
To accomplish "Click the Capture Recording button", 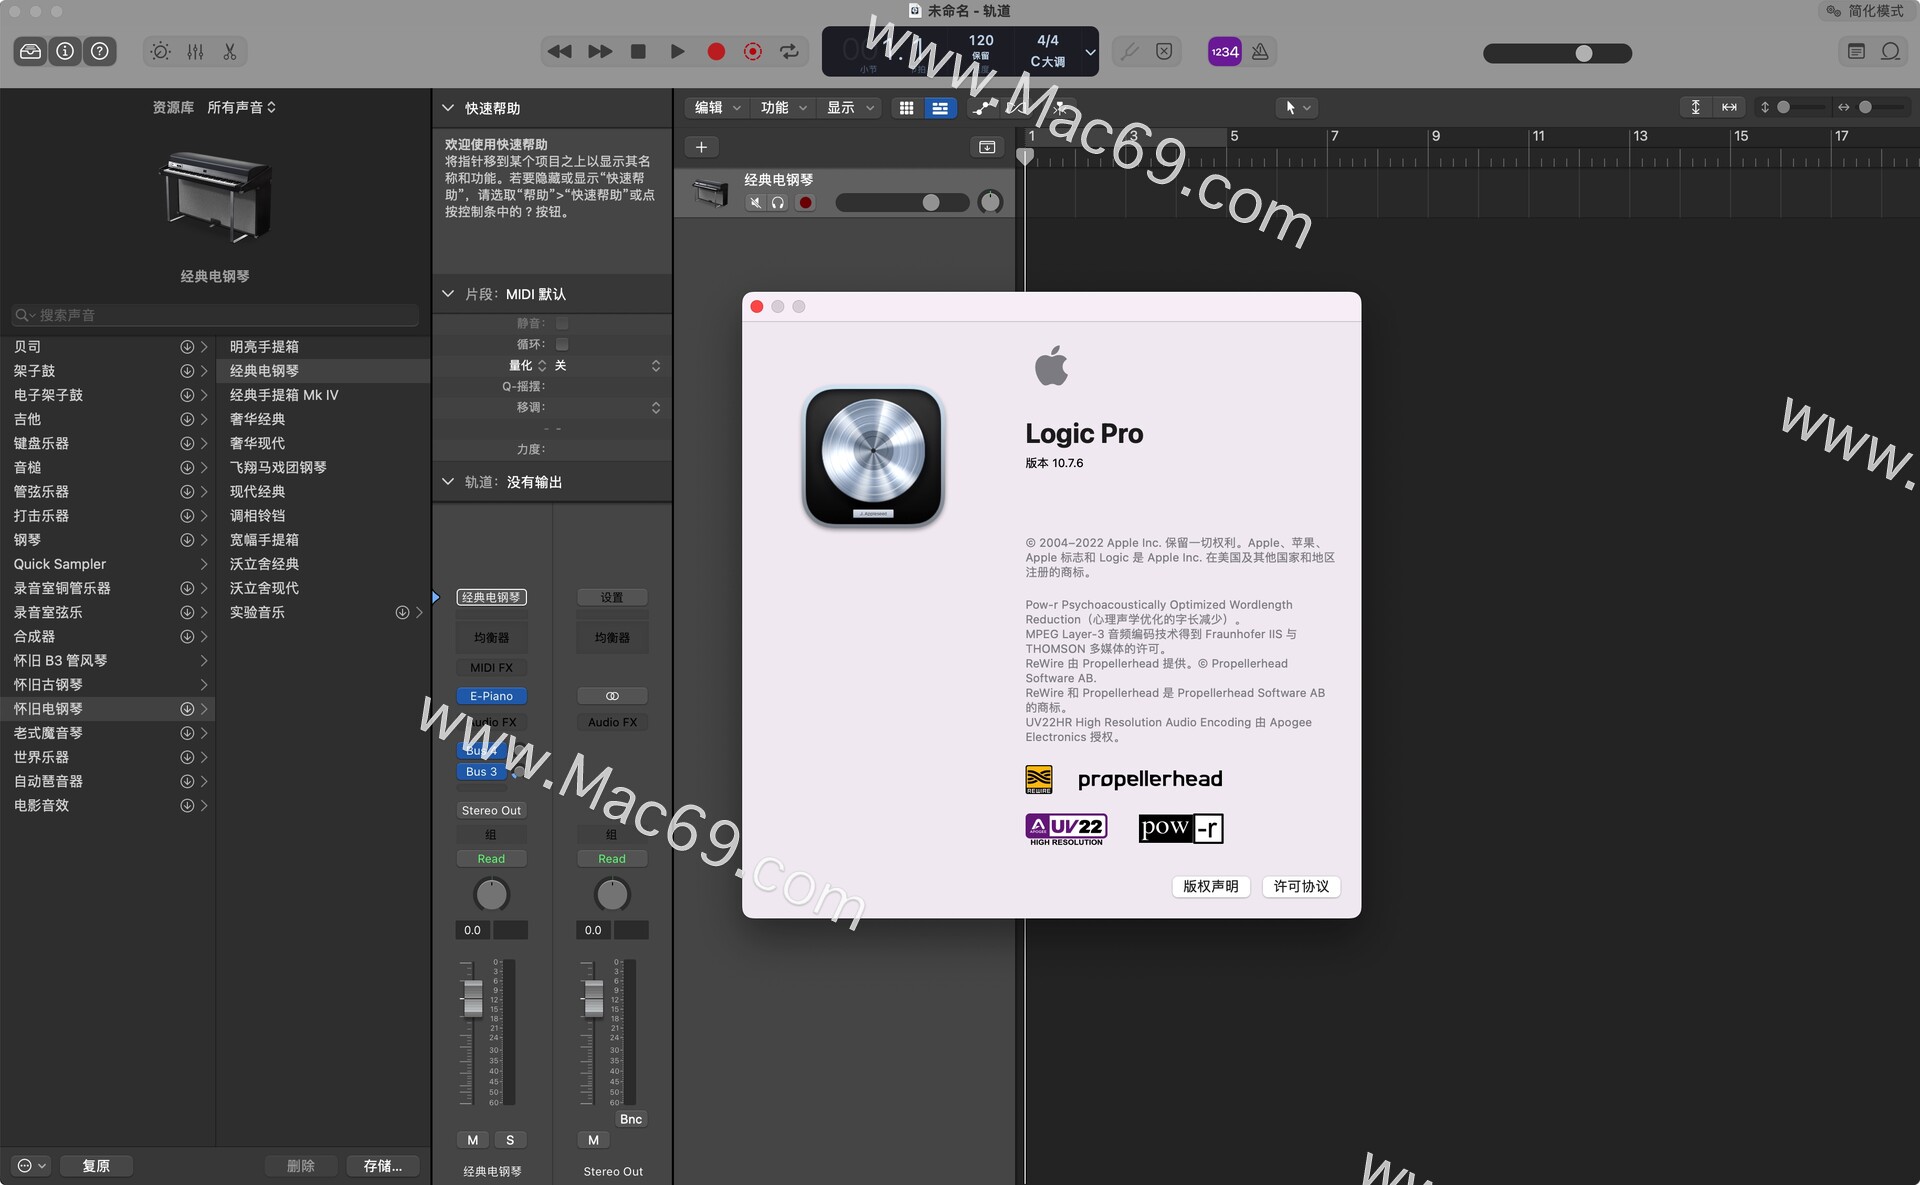I will coord(753,51).
